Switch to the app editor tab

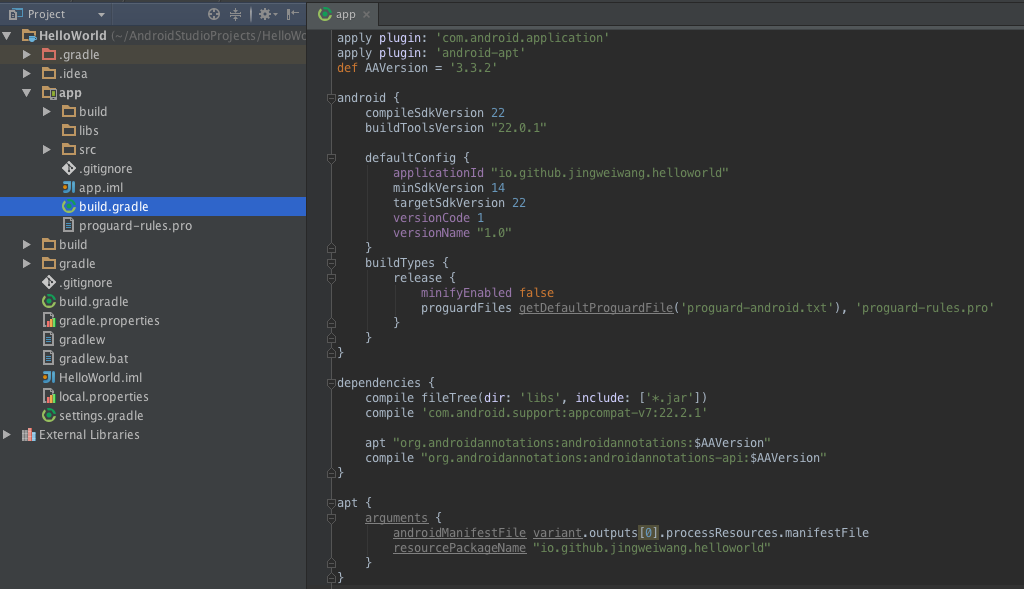(344, 14)
